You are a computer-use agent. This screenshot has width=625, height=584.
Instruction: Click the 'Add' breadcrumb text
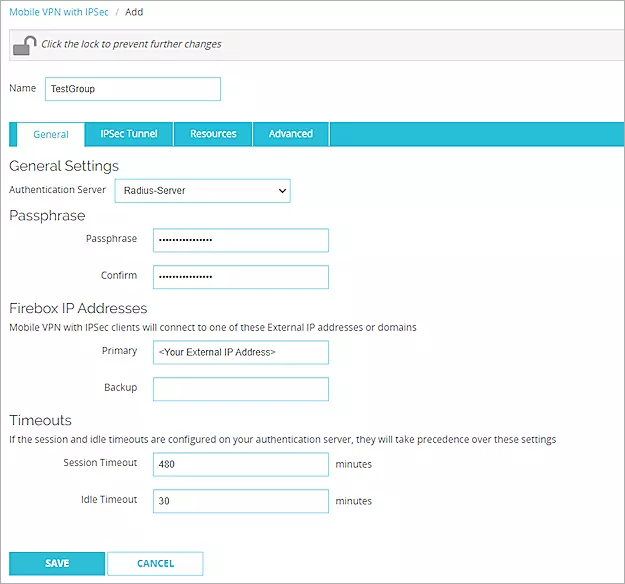[x=134, y=12]
